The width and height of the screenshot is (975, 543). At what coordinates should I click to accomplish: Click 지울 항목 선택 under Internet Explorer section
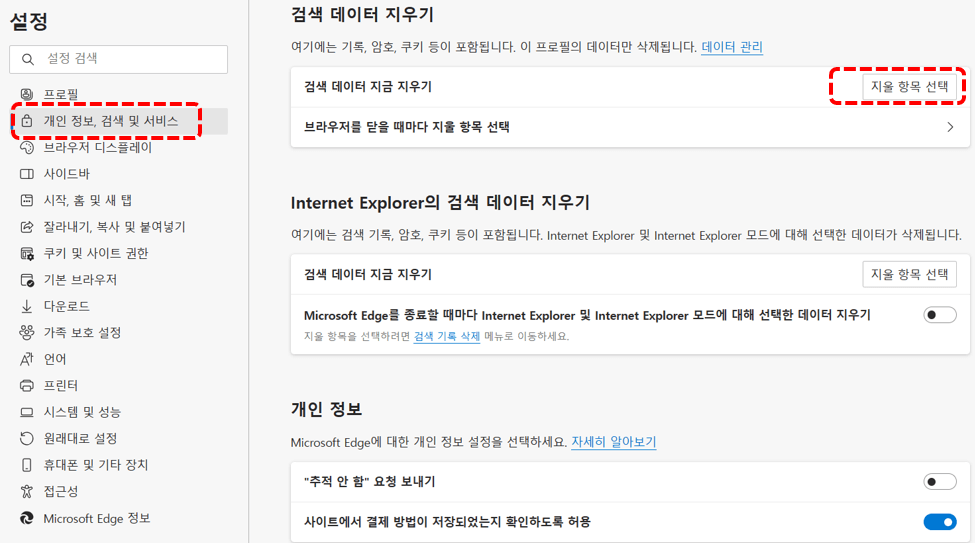pos(909,274)
